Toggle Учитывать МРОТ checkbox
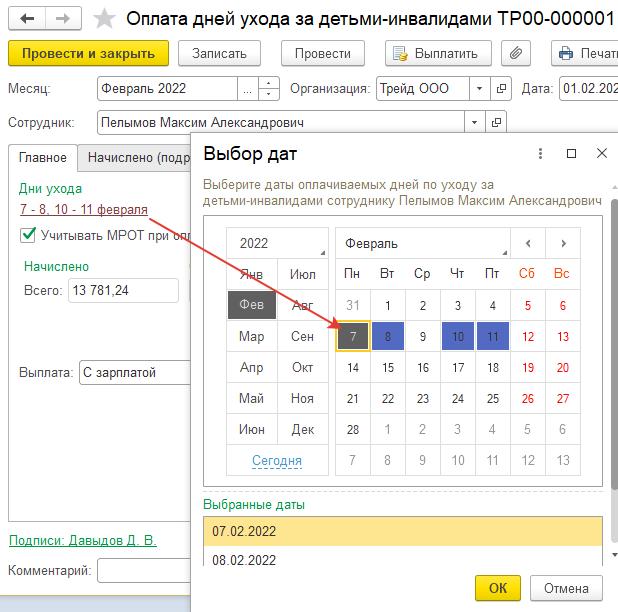This screenshot has height=612, width=618. pos(28,235)
